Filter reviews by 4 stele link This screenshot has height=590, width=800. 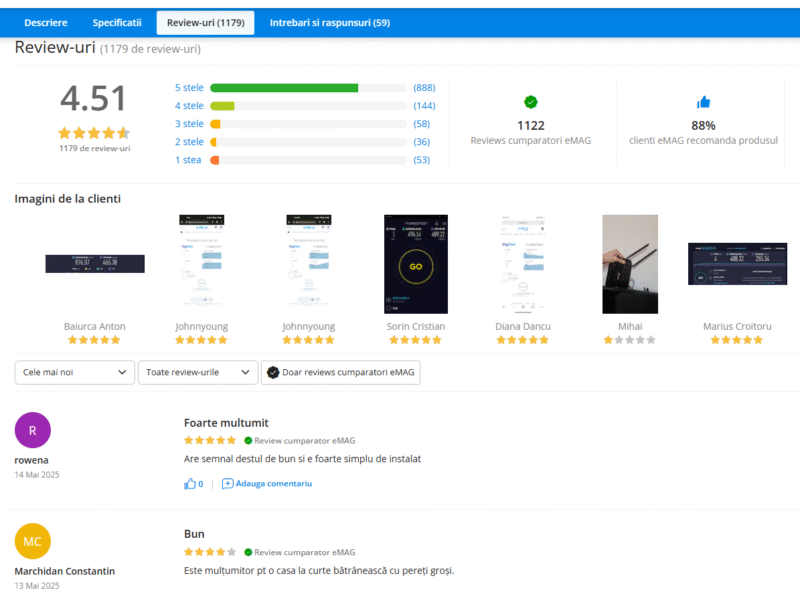189,106
